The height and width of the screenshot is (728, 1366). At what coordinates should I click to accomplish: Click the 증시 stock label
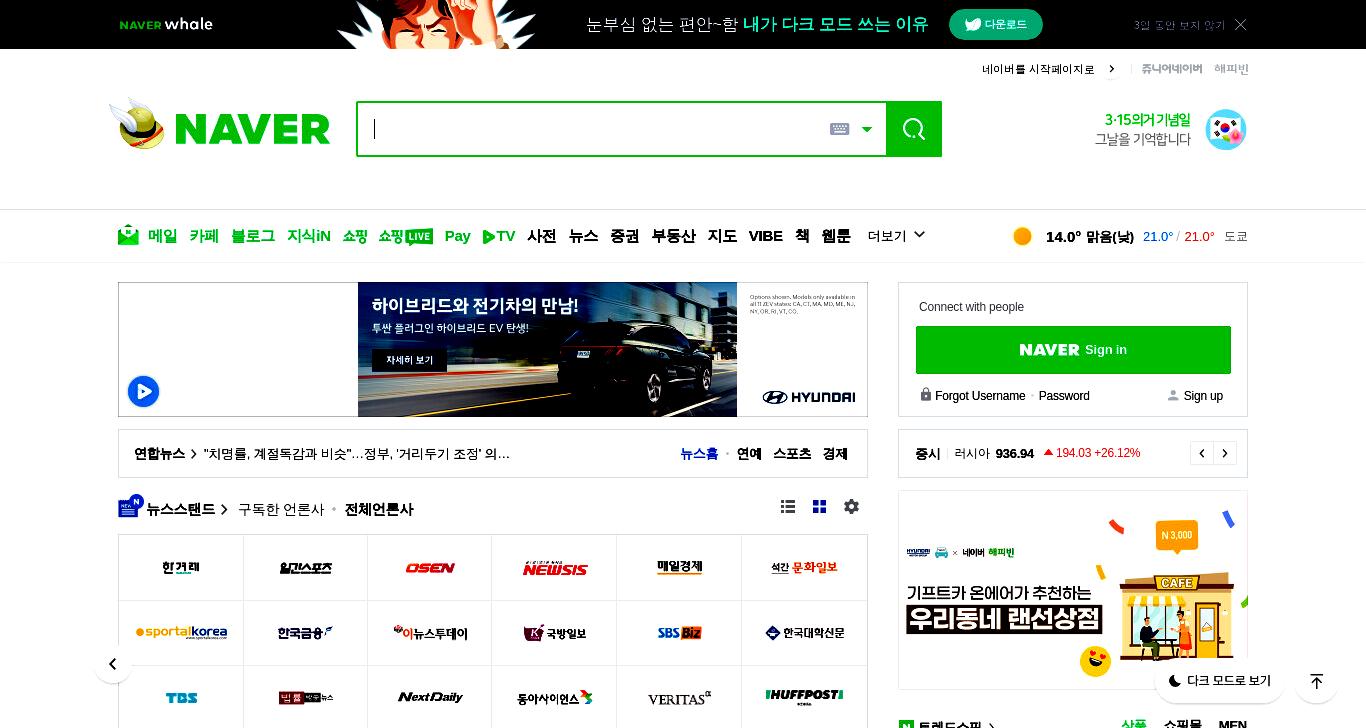point(928,454)
